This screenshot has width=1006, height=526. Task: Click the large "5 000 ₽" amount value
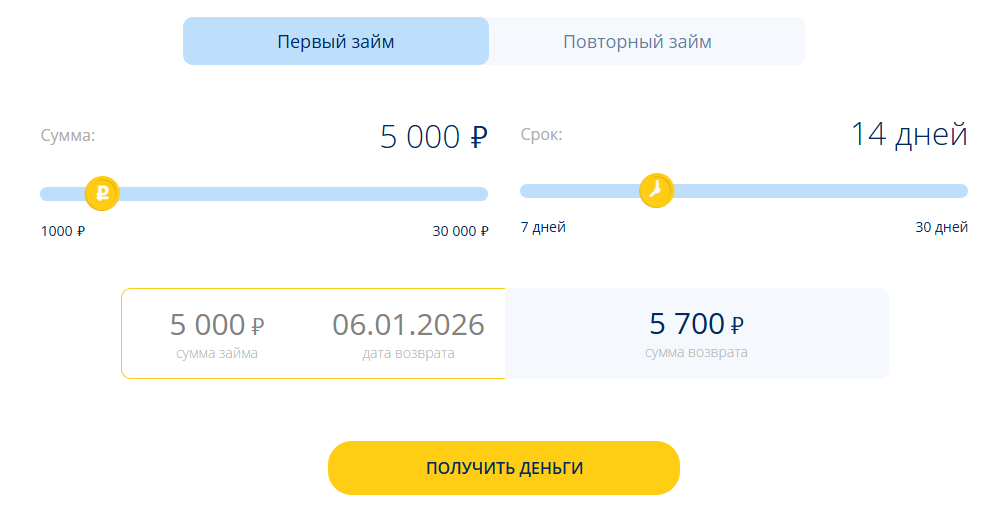(433, 137)
